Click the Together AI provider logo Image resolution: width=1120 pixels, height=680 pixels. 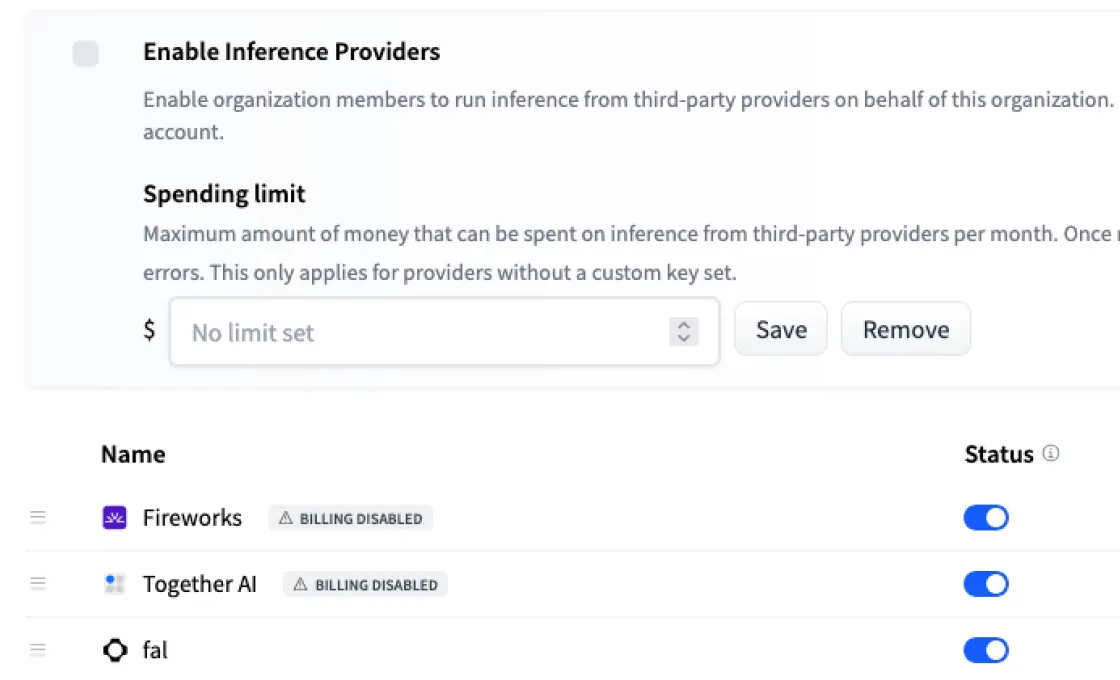point(114,583)
